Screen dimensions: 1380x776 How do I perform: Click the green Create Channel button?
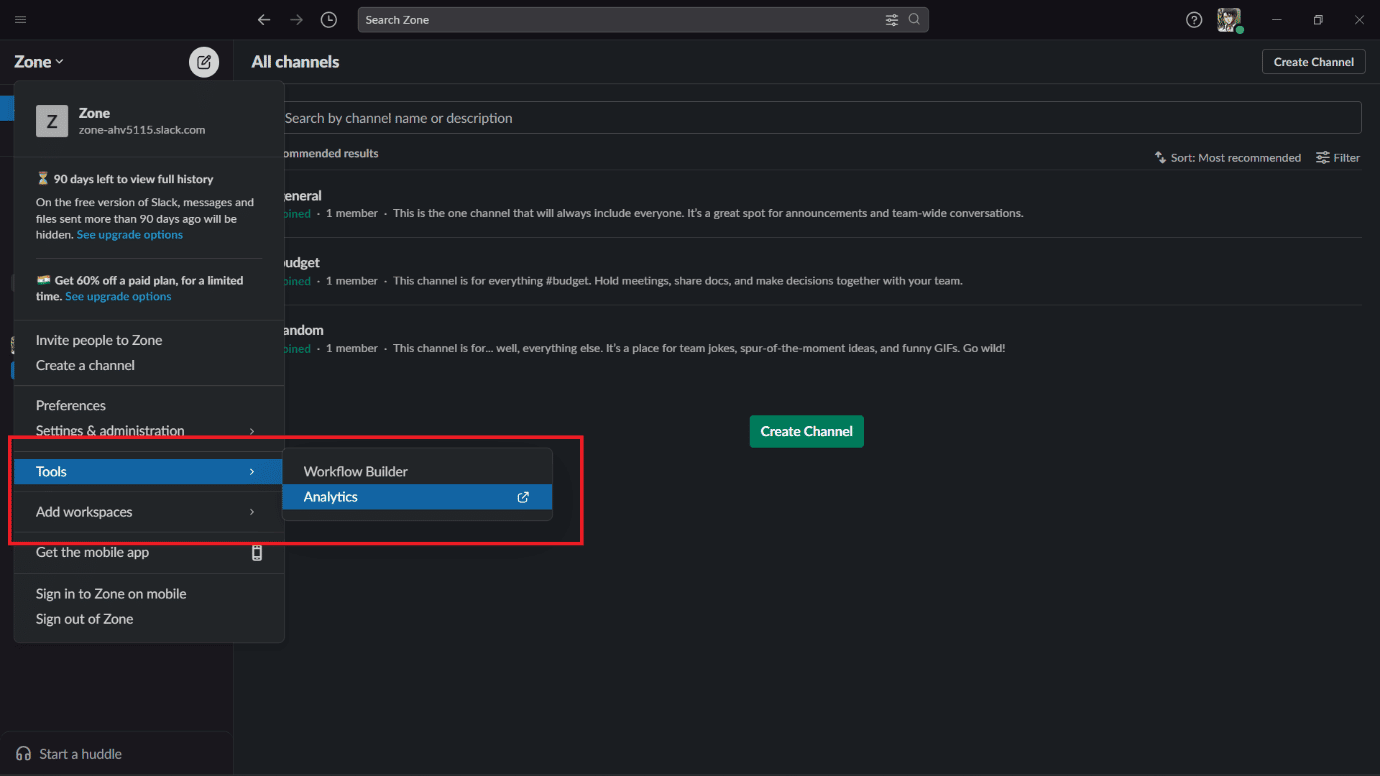[807, 431]
